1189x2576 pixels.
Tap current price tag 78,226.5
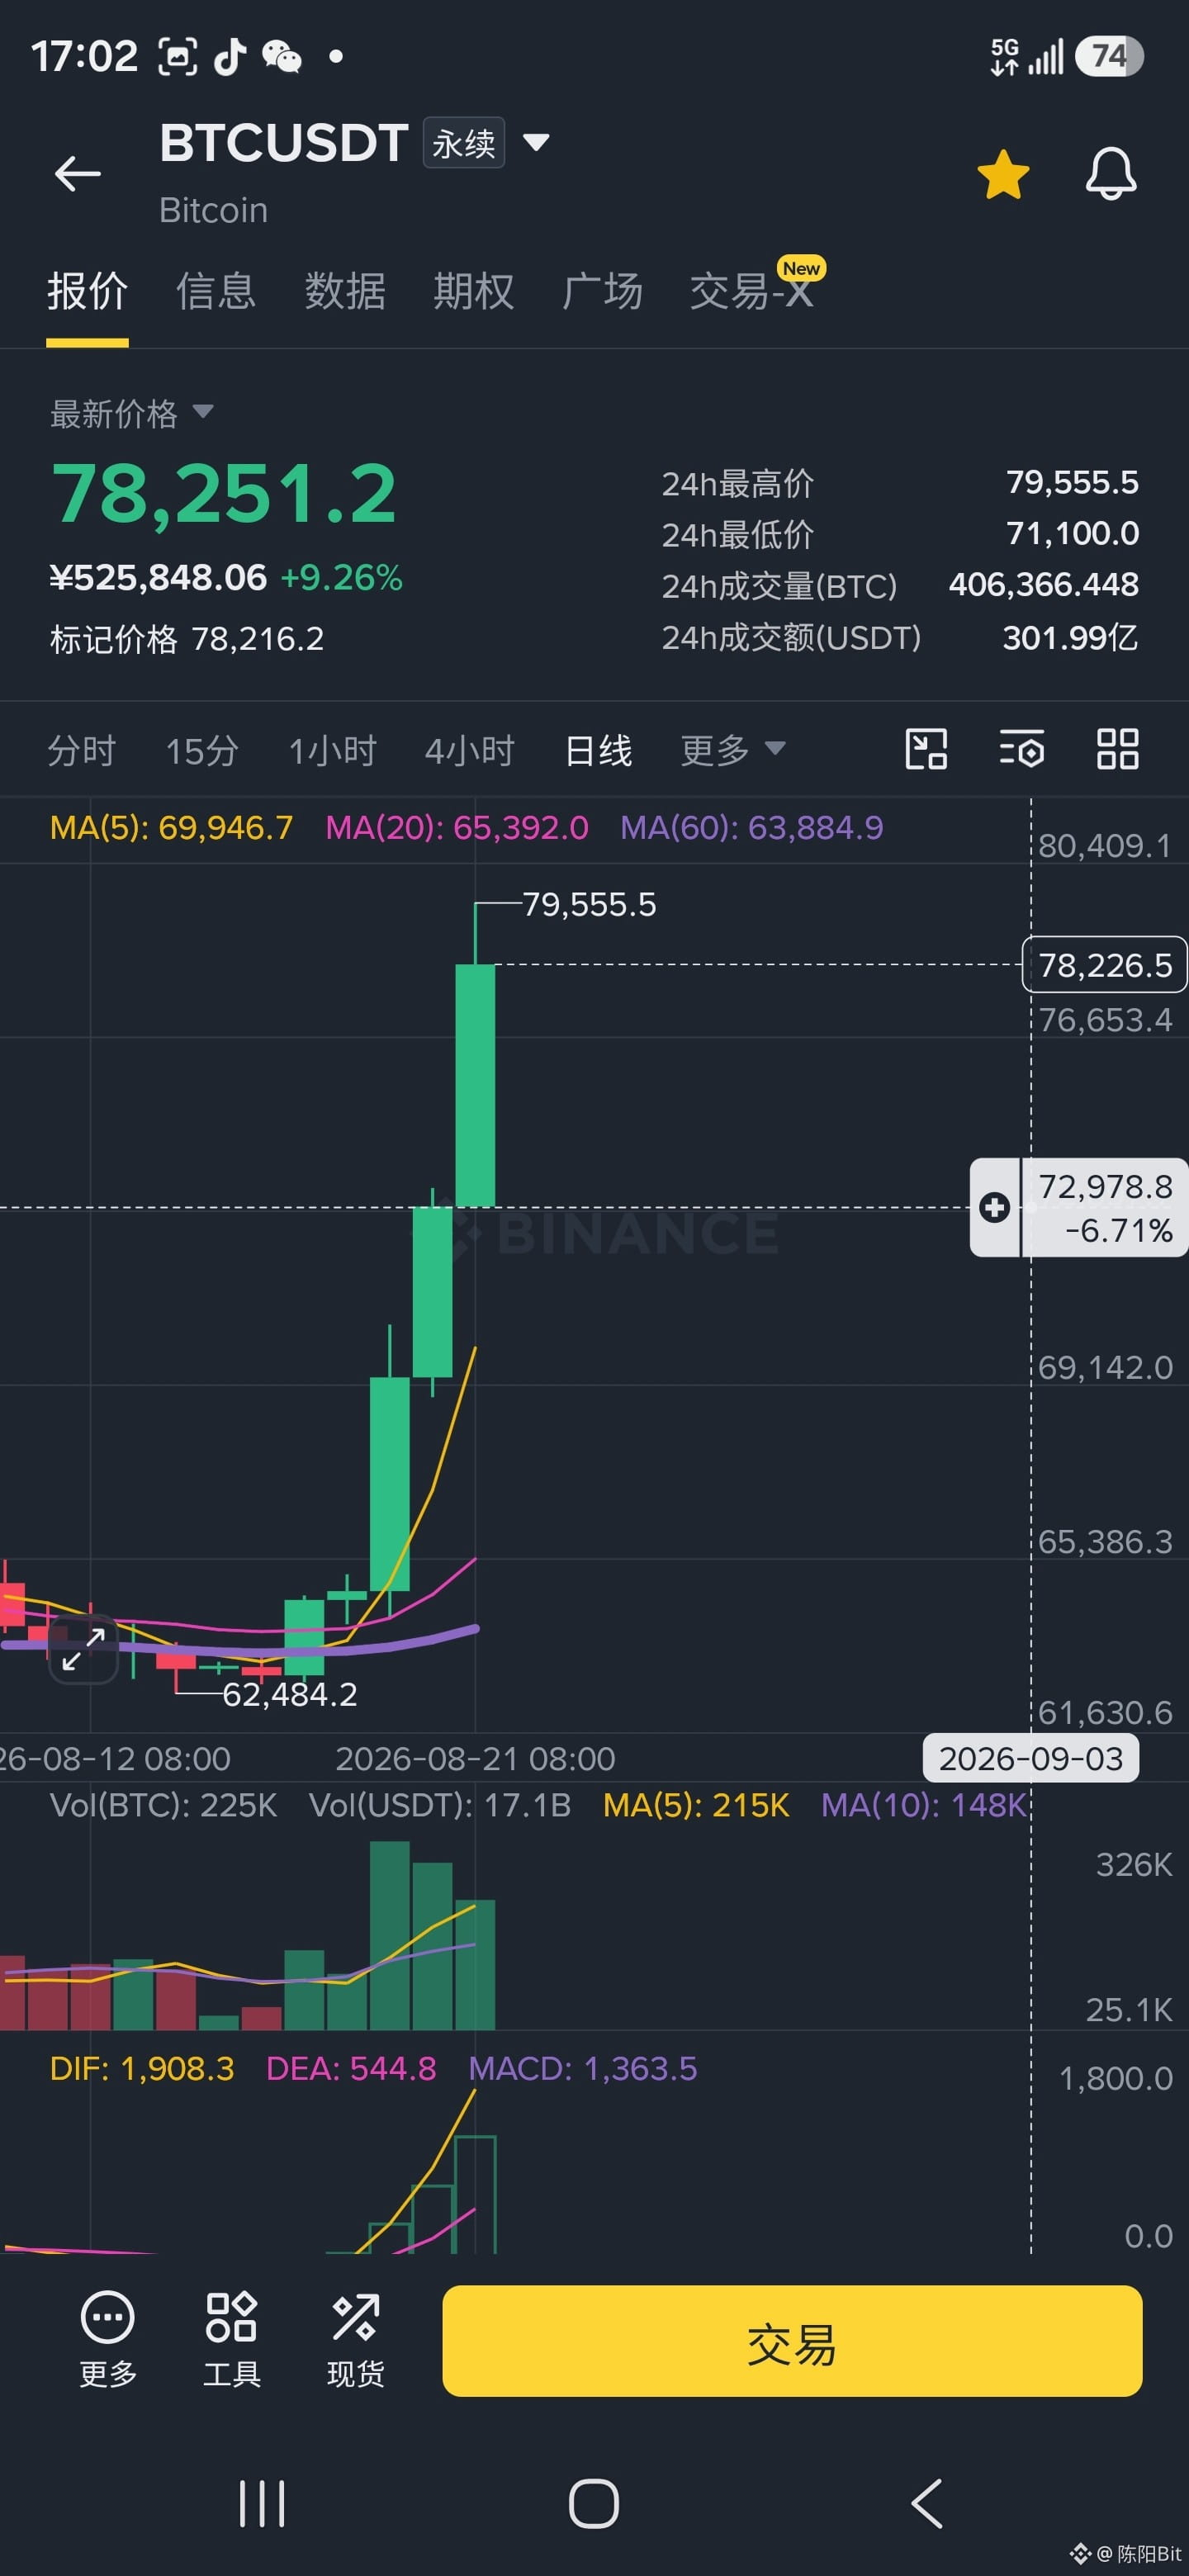coord(1104,965)
